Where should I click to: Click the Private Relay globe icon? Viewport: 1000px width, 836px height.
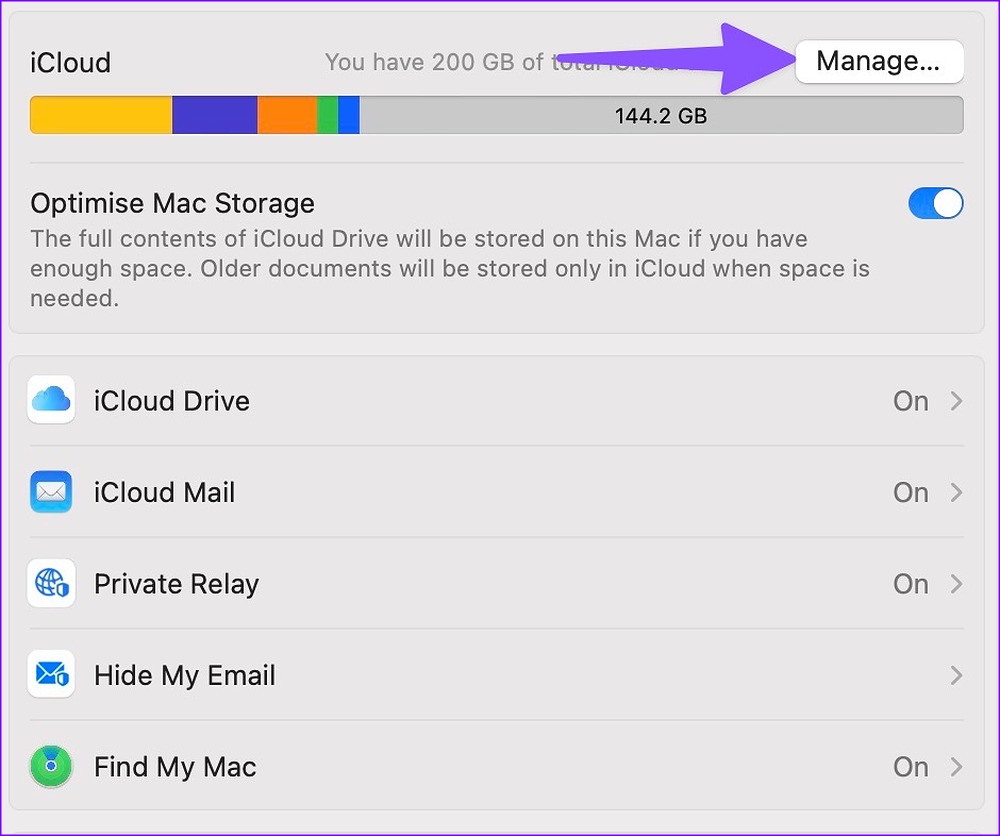coord(51,584)
